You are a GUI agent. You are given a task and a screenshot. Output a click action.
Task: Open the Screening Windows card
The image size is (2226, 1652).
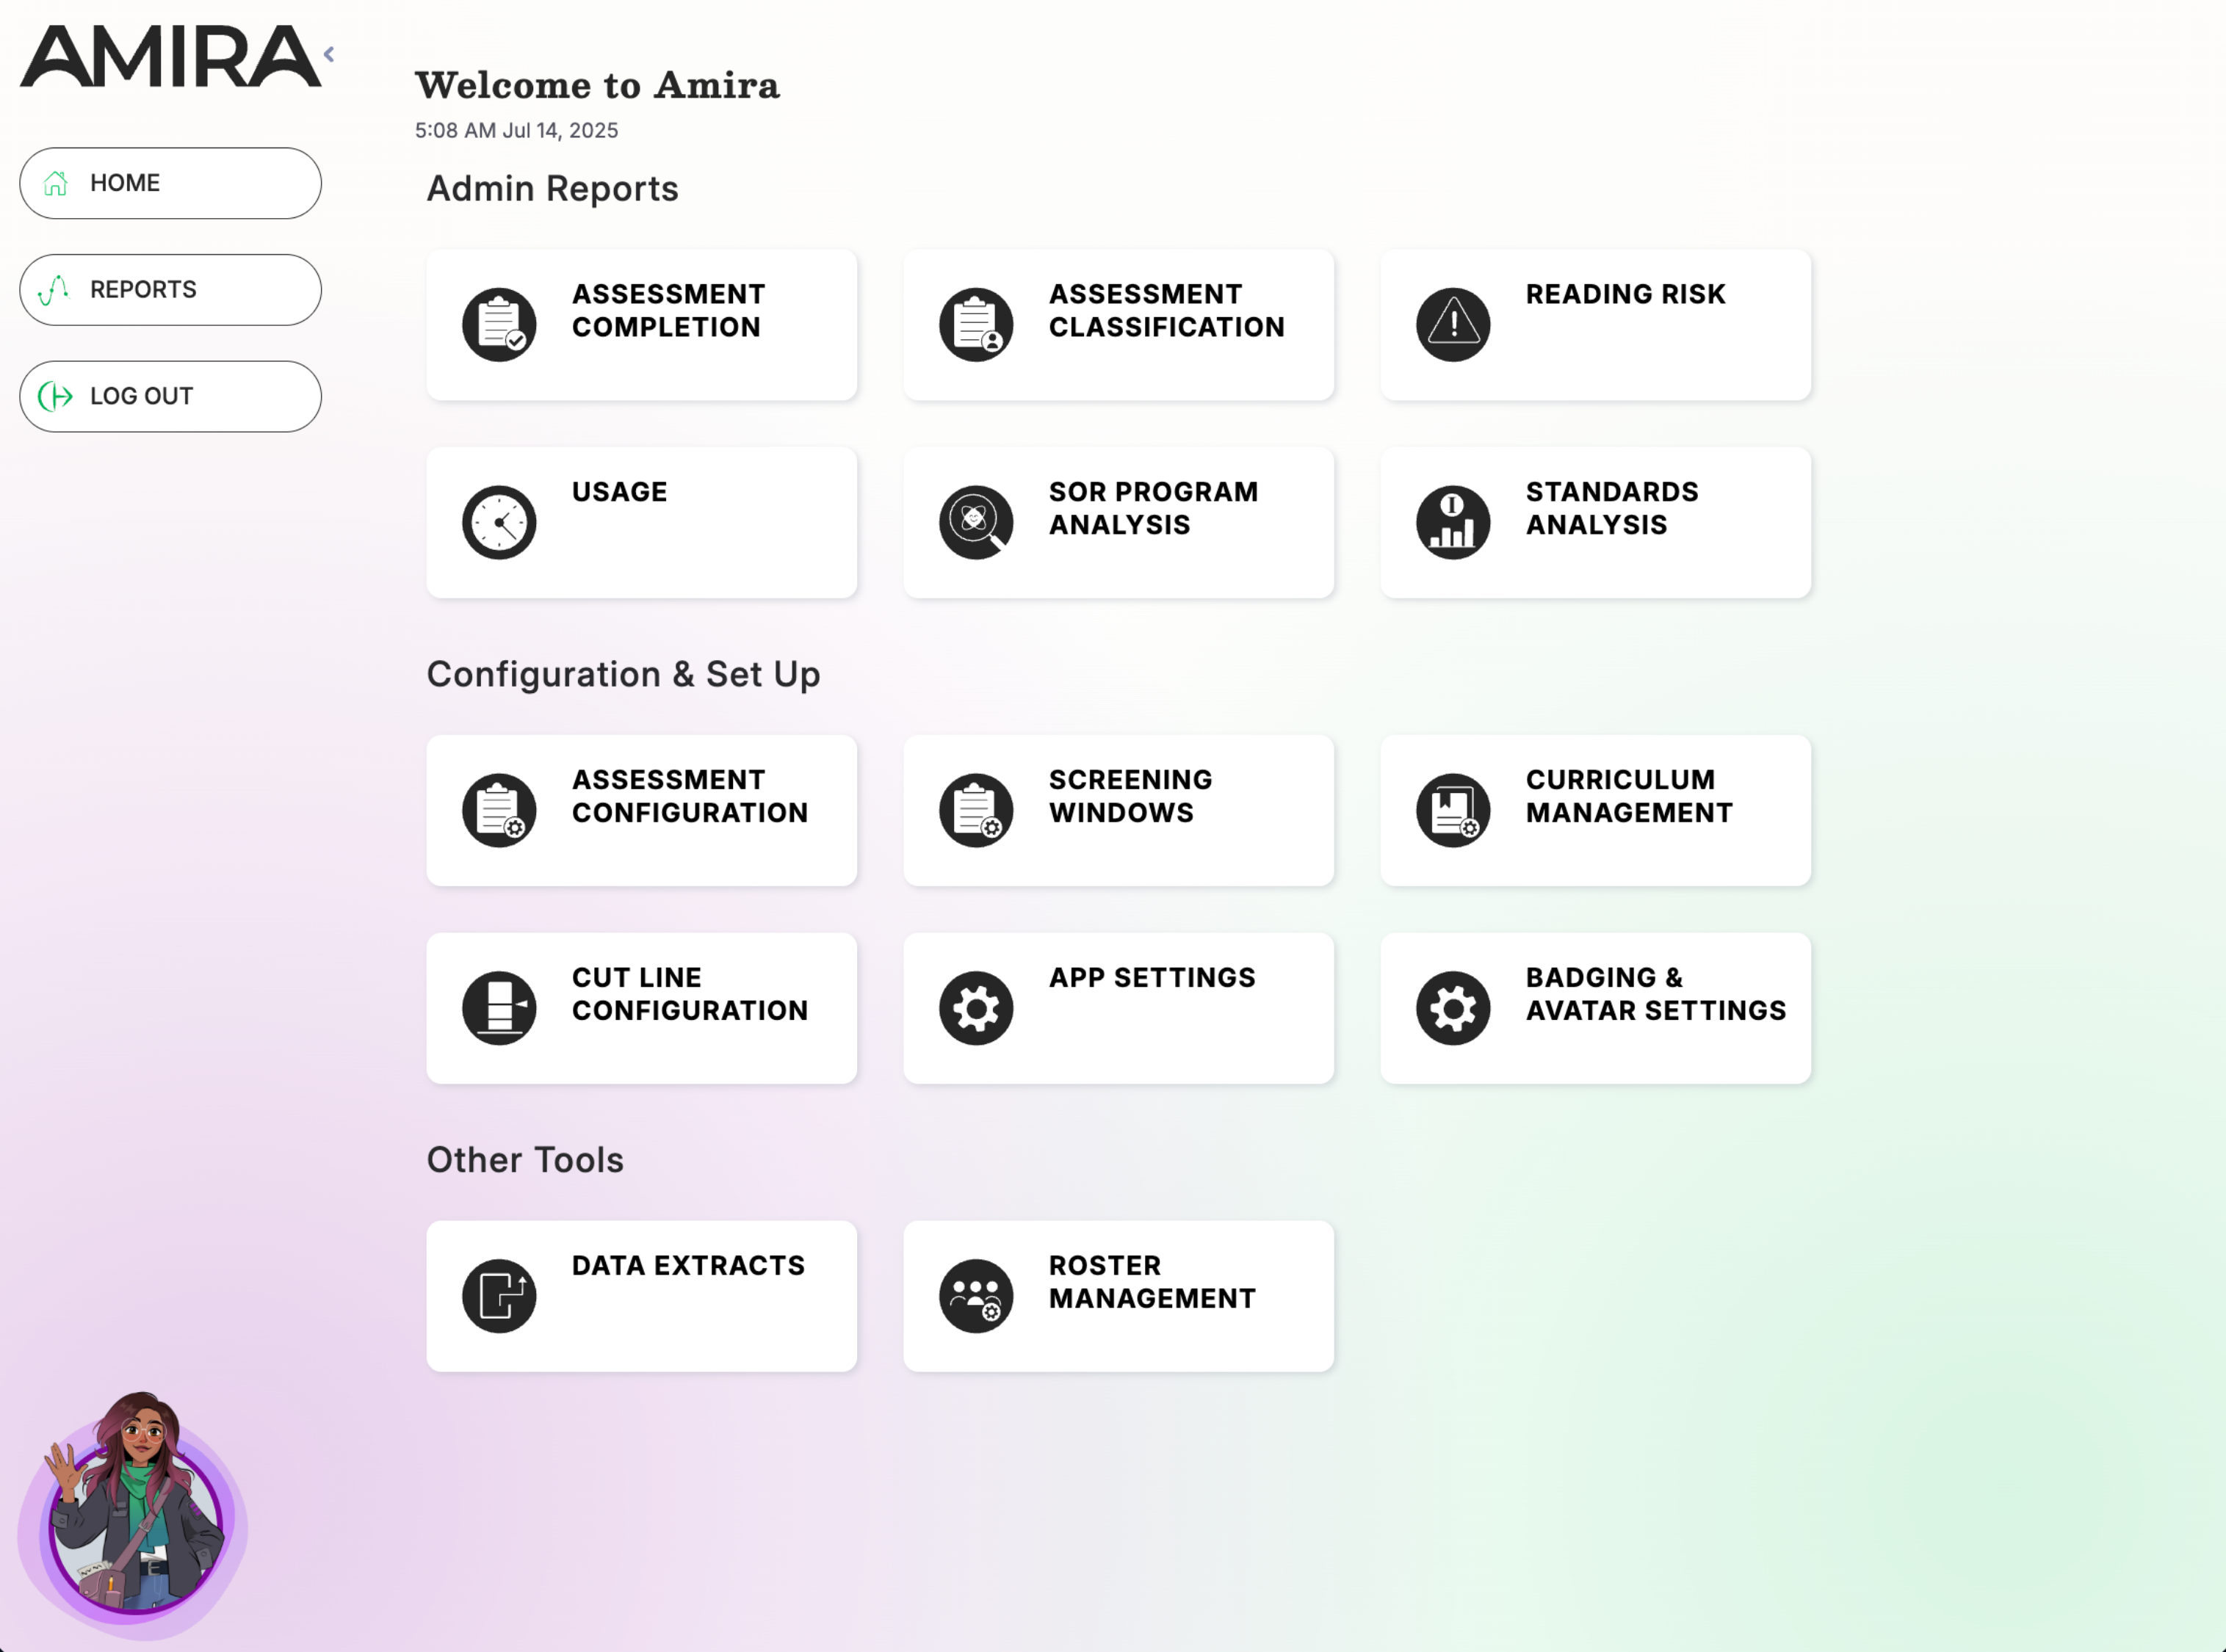coord(1118,810)
